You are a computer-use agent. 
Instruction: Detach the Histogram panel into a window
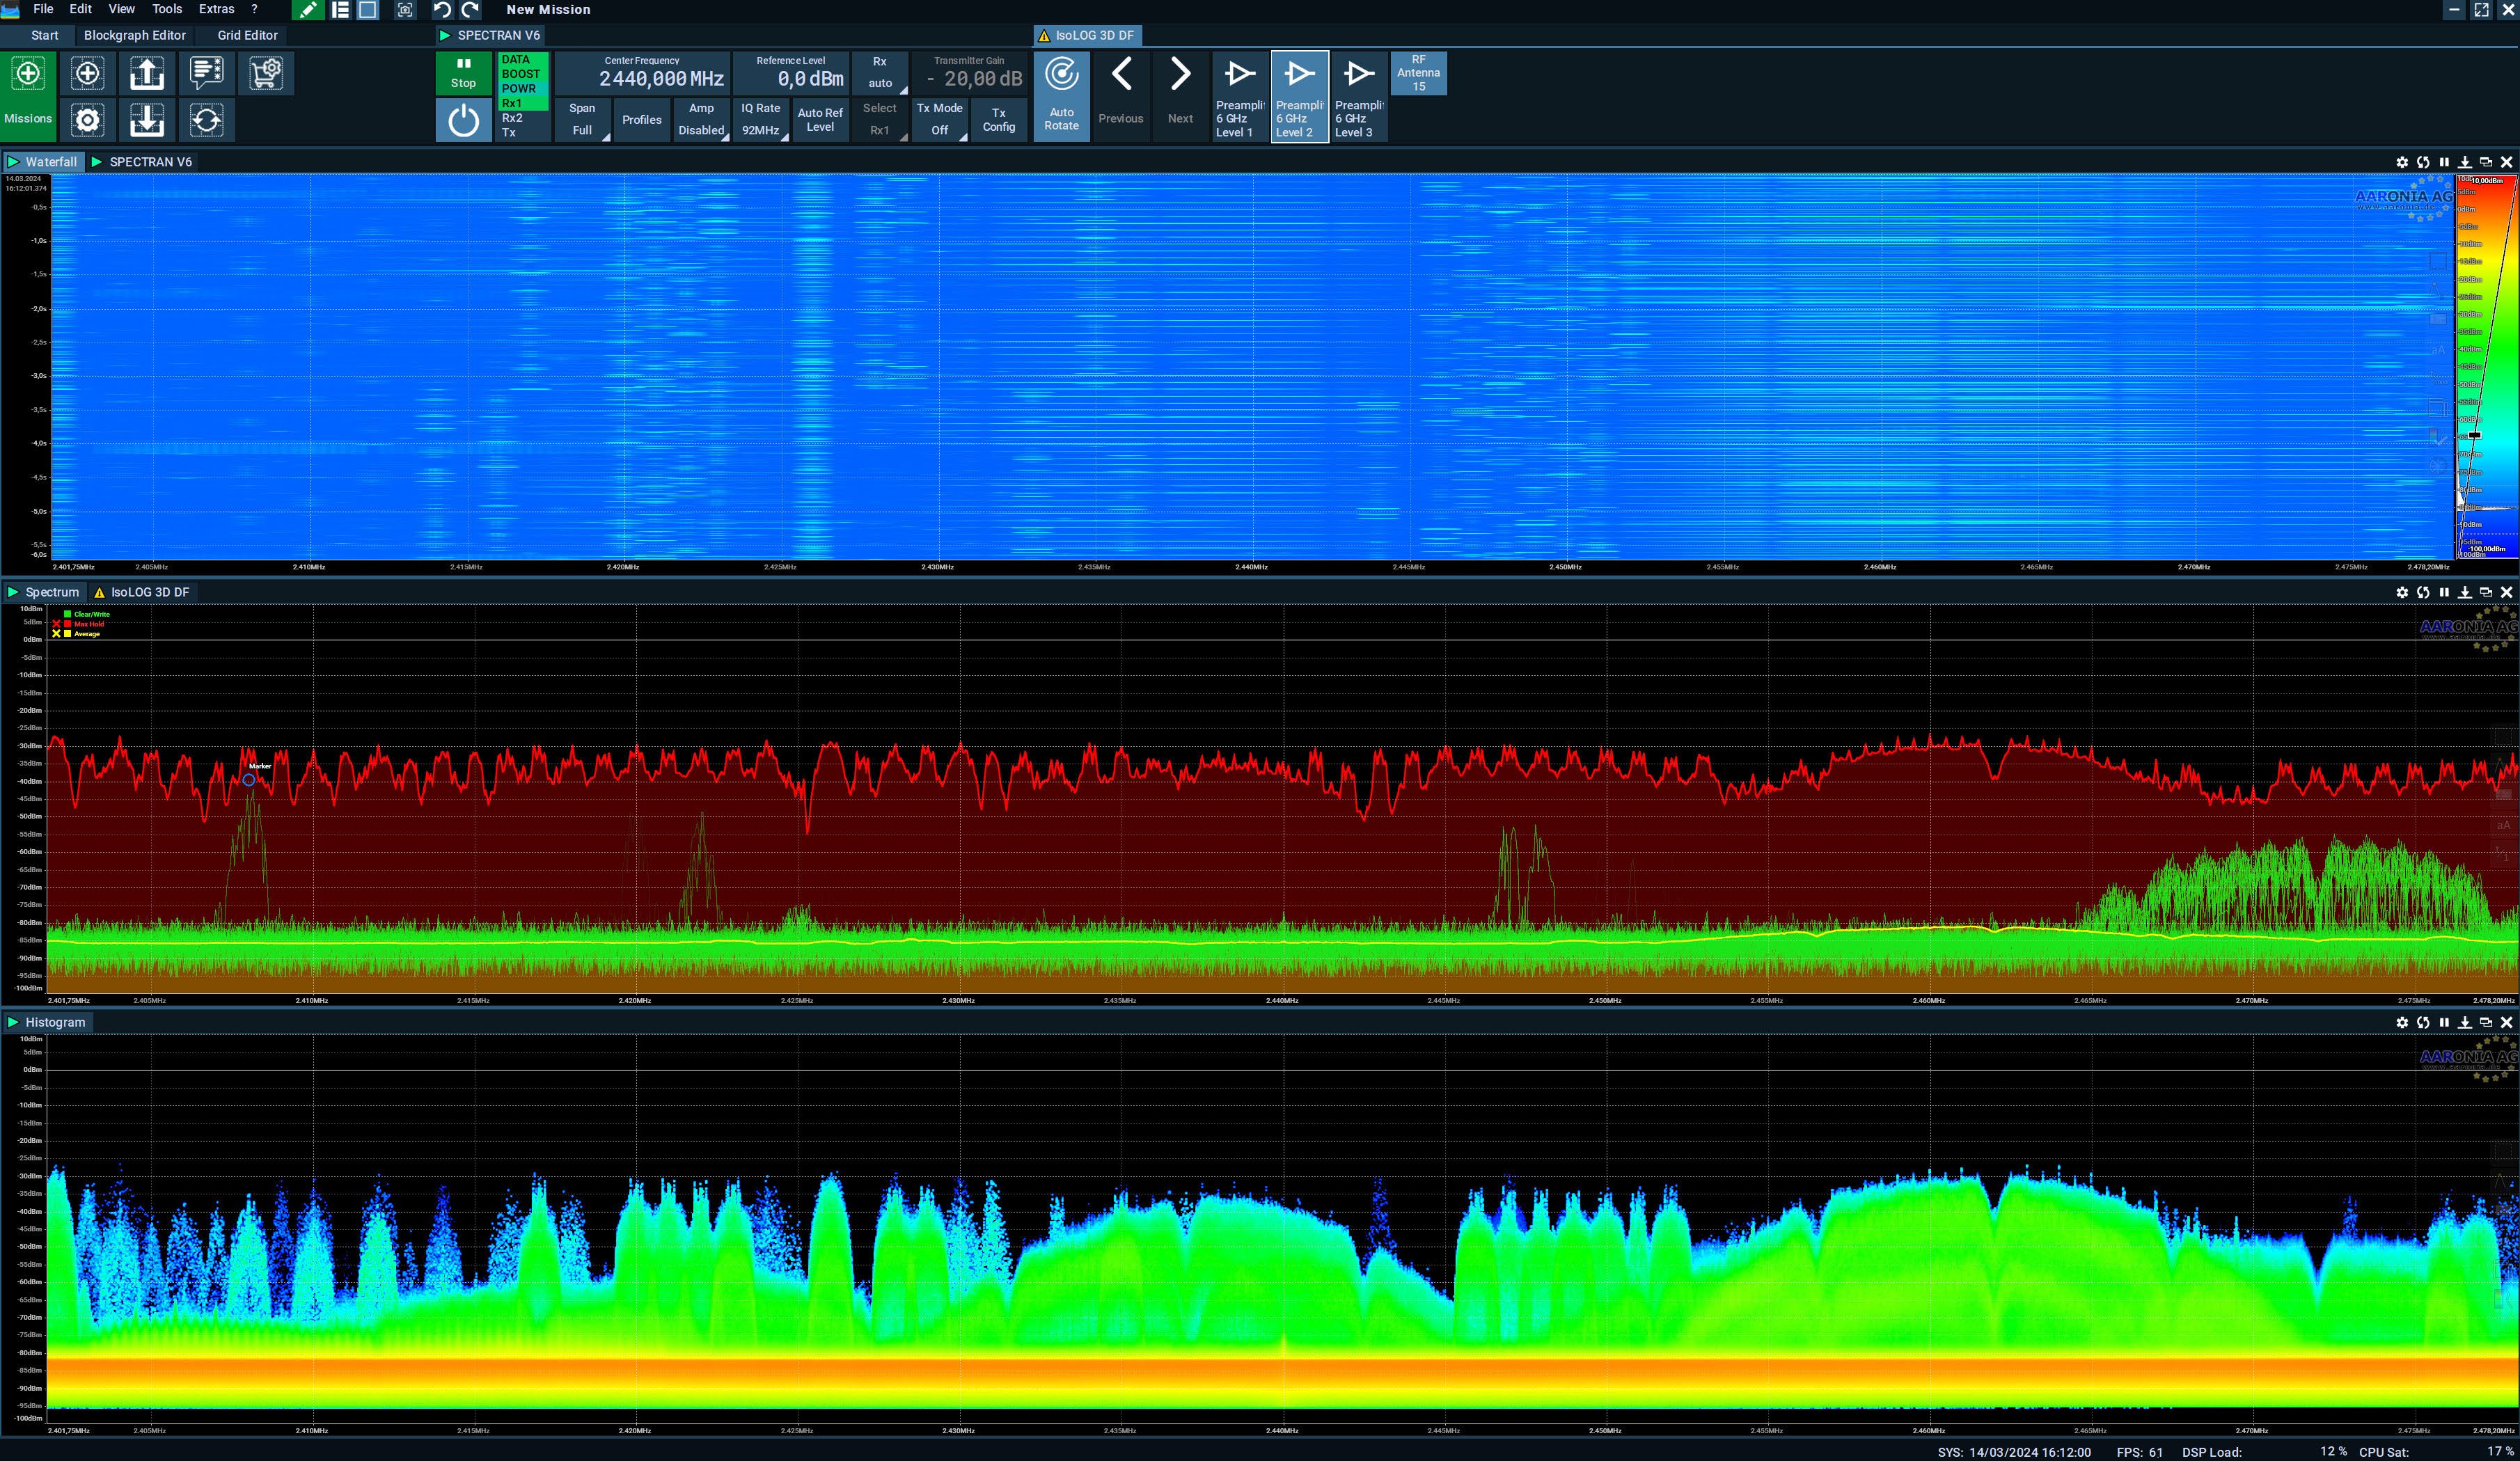(x=2486, y=1022)
